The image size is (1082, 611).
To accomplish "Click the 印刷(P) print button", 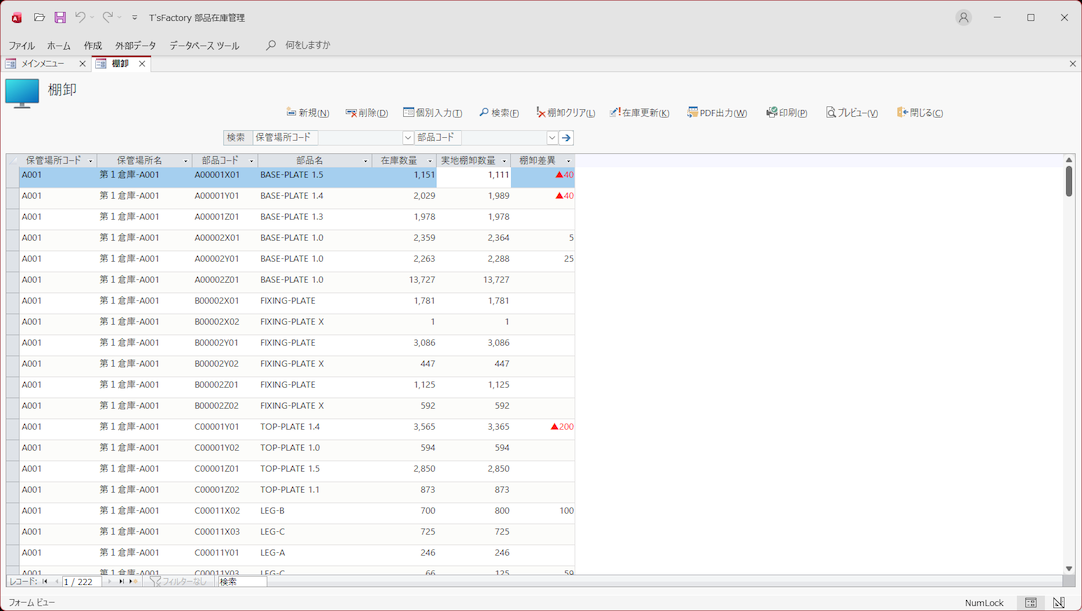I will (x=786, y=113).
